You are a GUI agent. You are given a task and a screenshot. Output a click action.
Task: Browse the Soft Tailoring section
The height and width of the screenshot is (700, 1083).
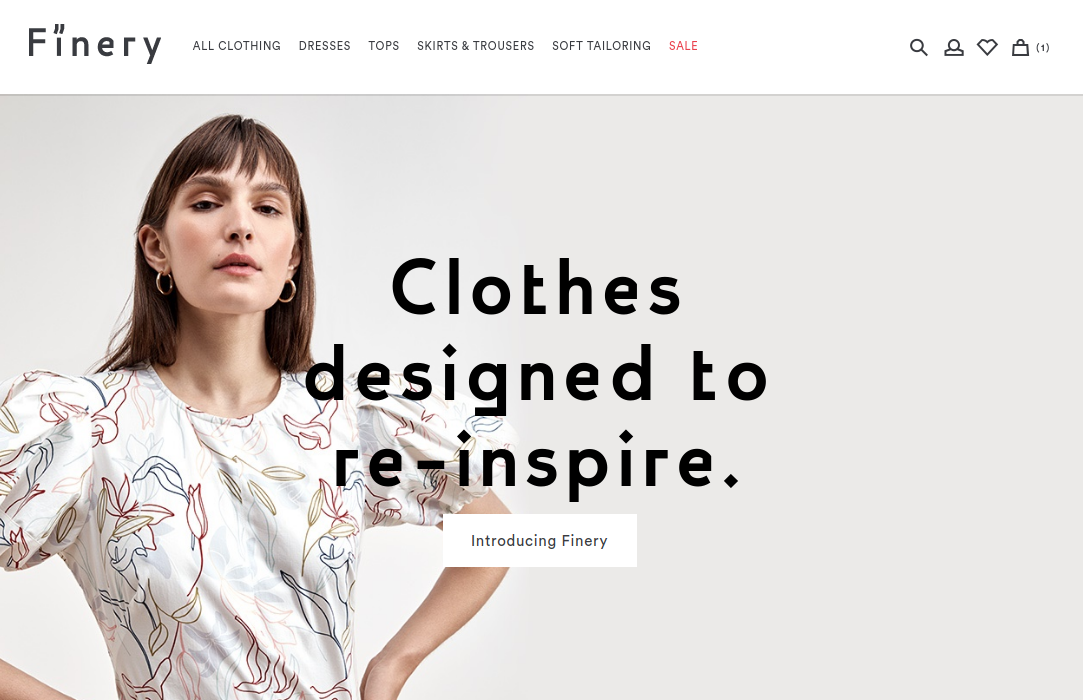601,46
